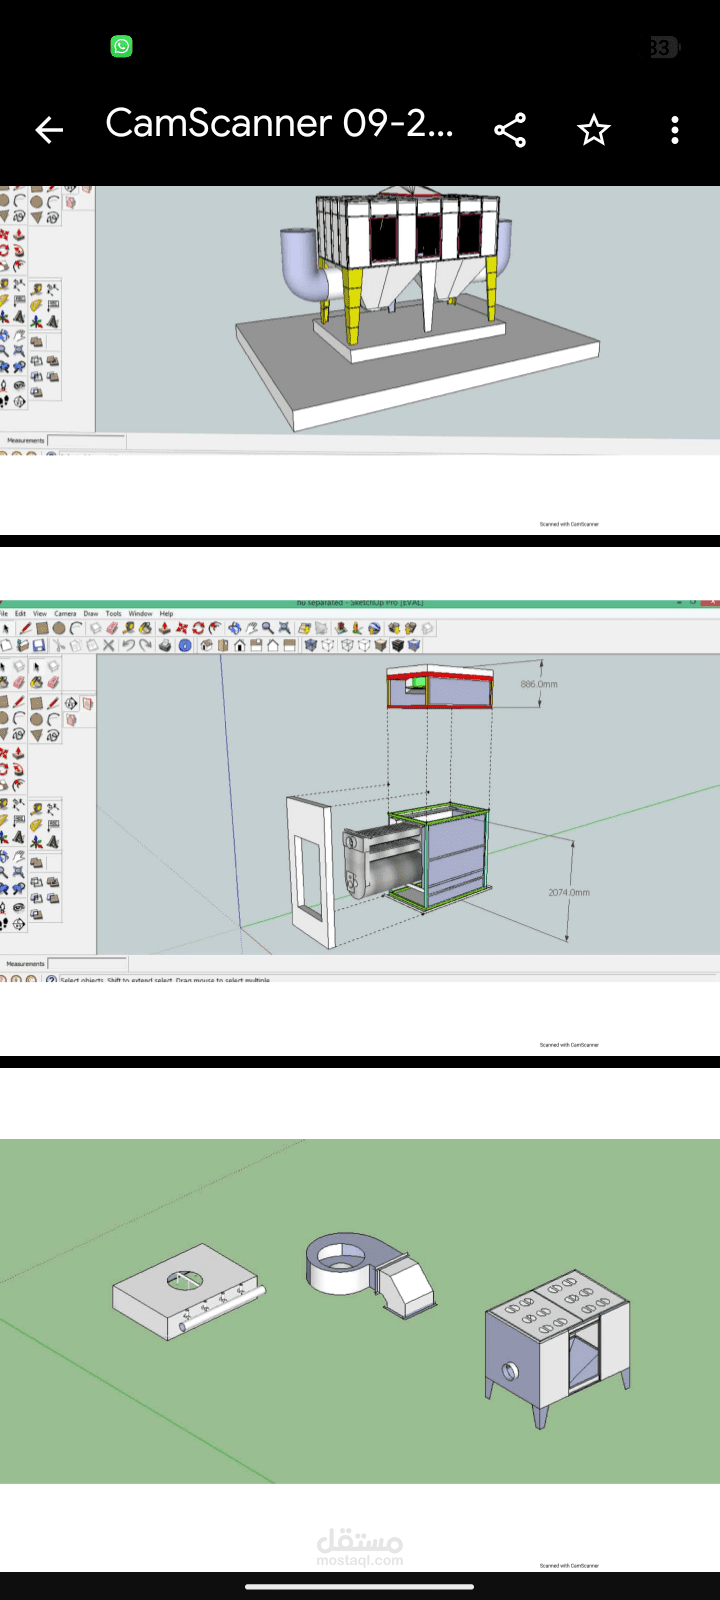This screenshot has width=720, height=1600.
Task: Open the Window menu in SketchUp
Action: (x=140, y=613)
